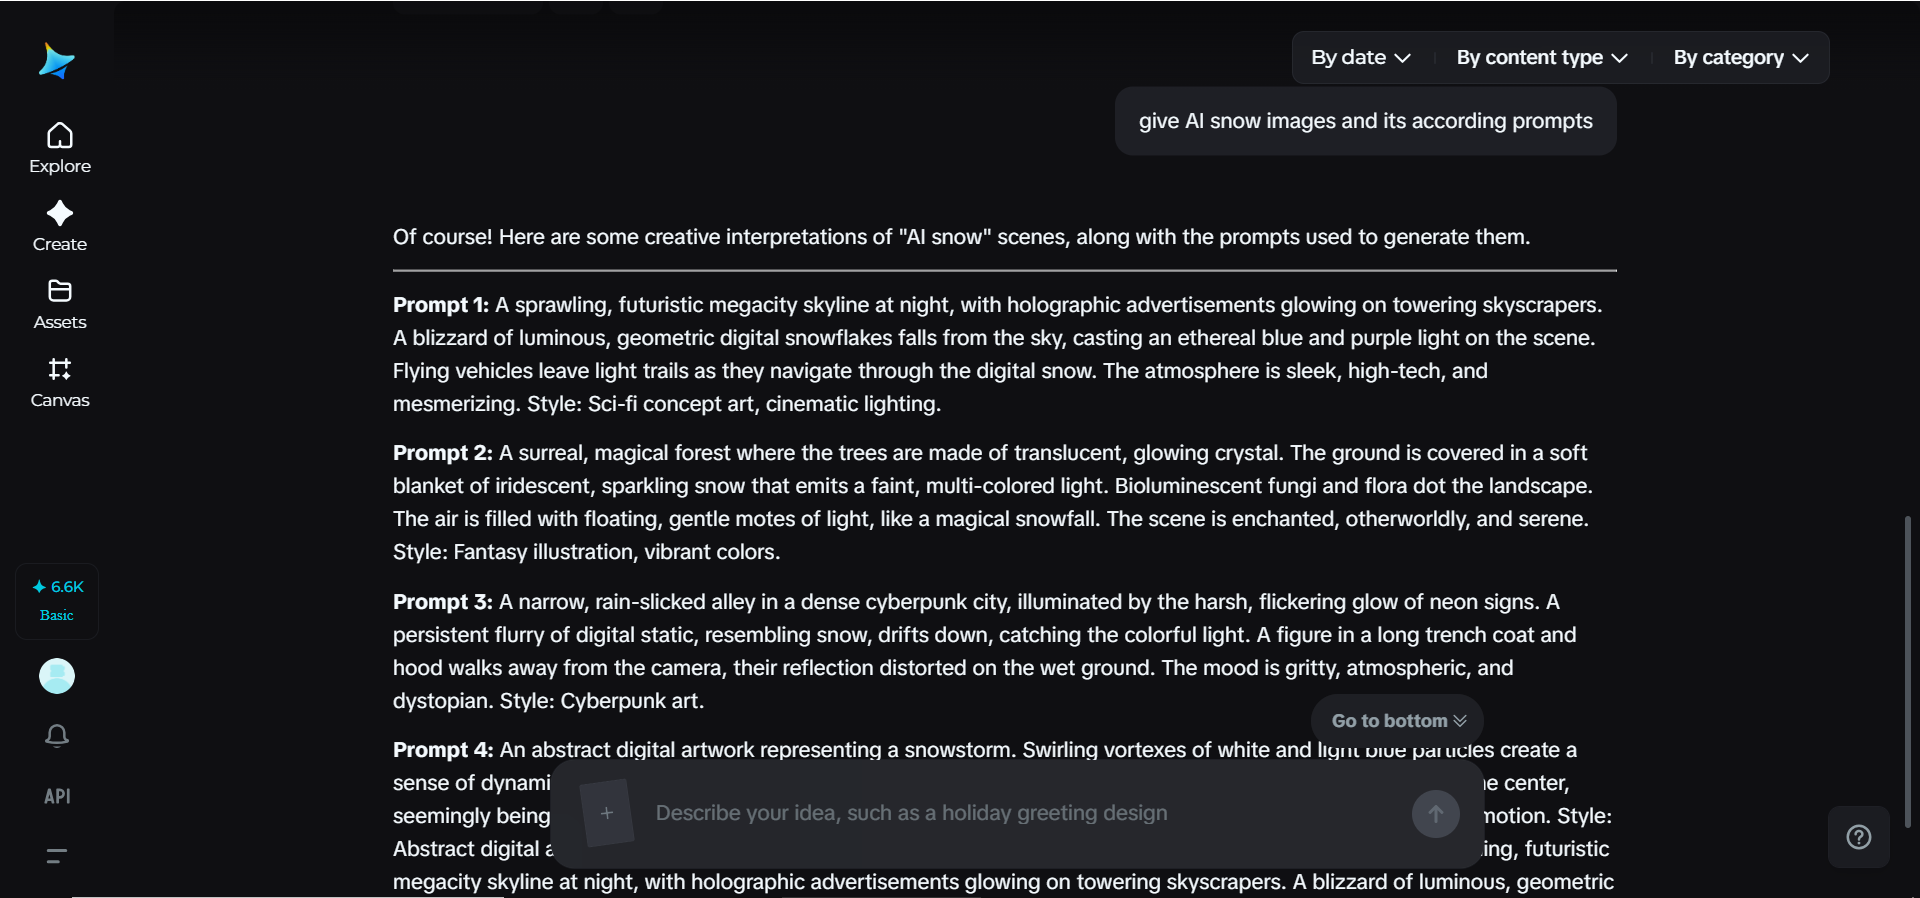The width and height of the screenshot is (1920, 898).
Task: Open the Create section
Action: coord(60,226)
